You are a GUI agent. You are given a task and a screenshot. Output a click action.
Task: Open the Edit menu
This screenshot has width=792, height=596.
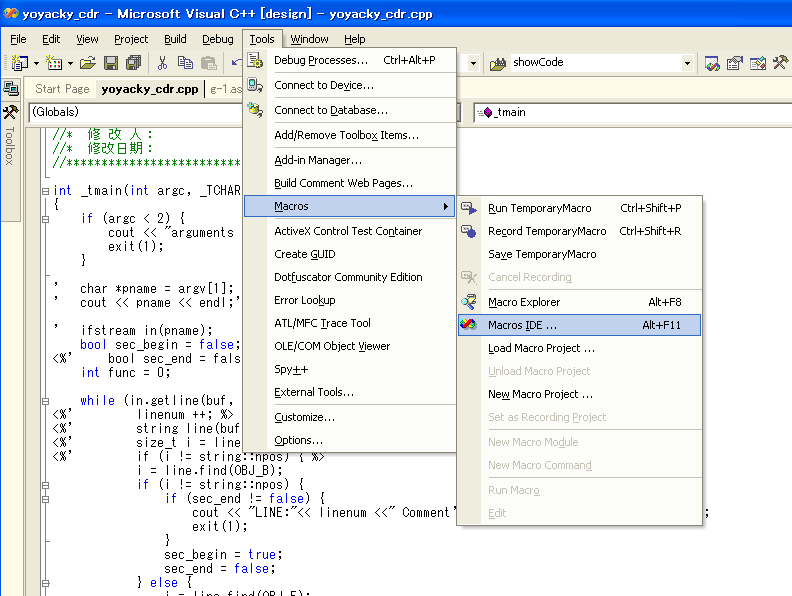tap(51, 39)
